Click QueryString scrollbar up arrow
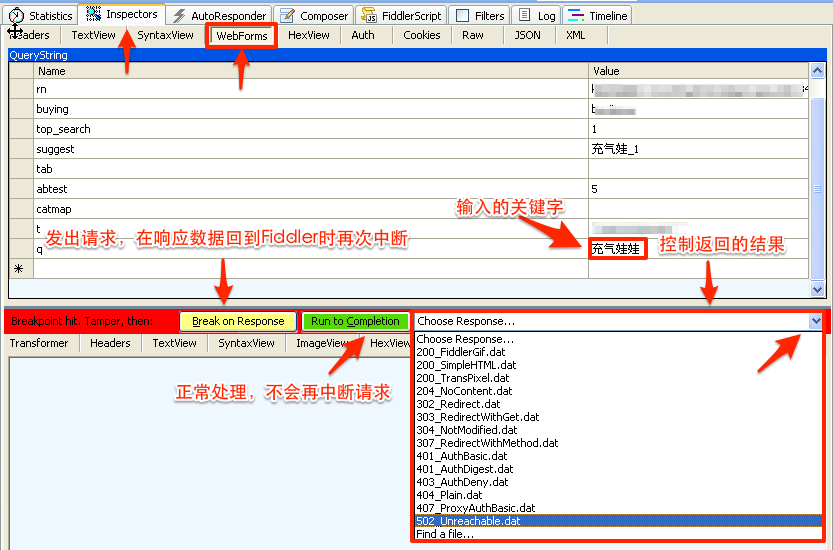Image resolution: width=833 pixels, height=550 pixels. (817, 71)
